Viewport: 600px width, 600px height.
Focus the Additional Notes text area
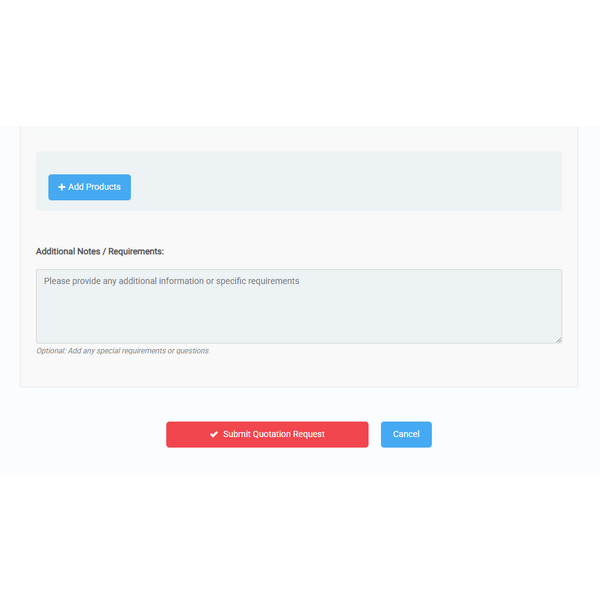coord(299,306)
